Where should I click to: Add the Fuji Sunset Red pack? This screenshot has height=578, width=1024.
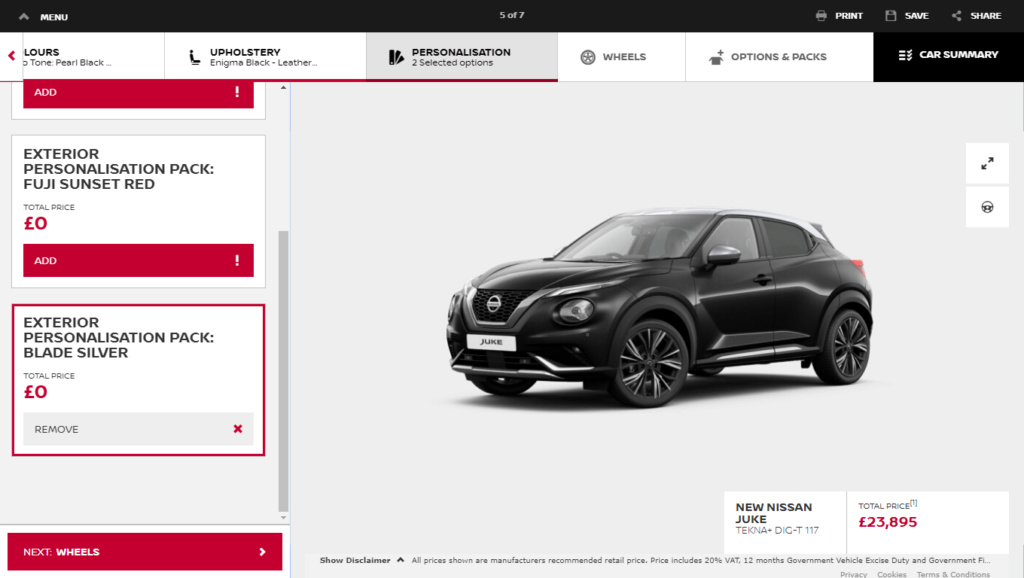point(138,261)
